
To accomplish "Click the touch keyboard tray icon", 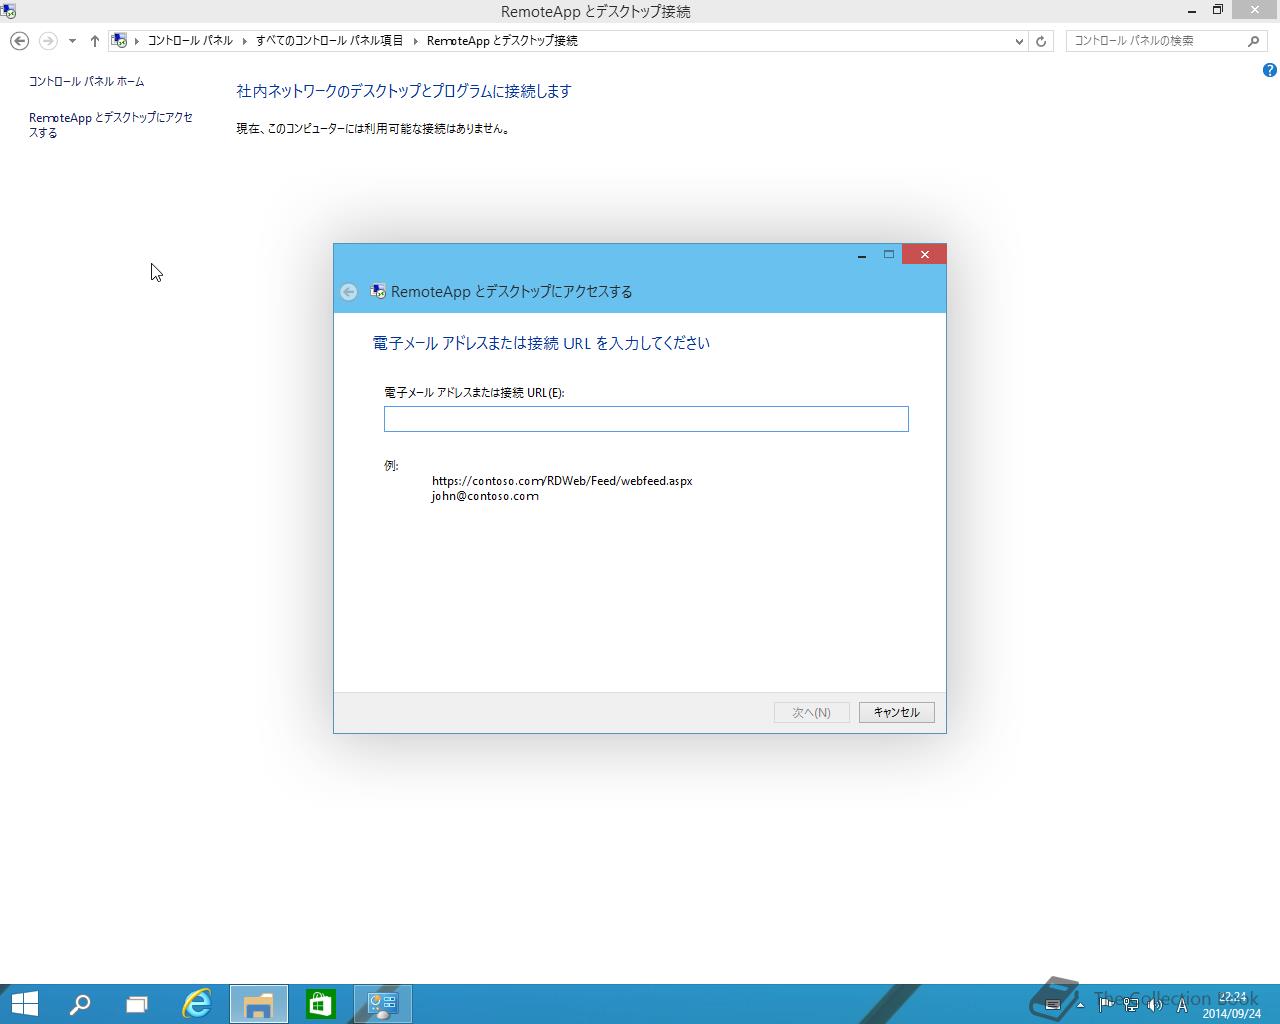I will coord(1052,1005).
